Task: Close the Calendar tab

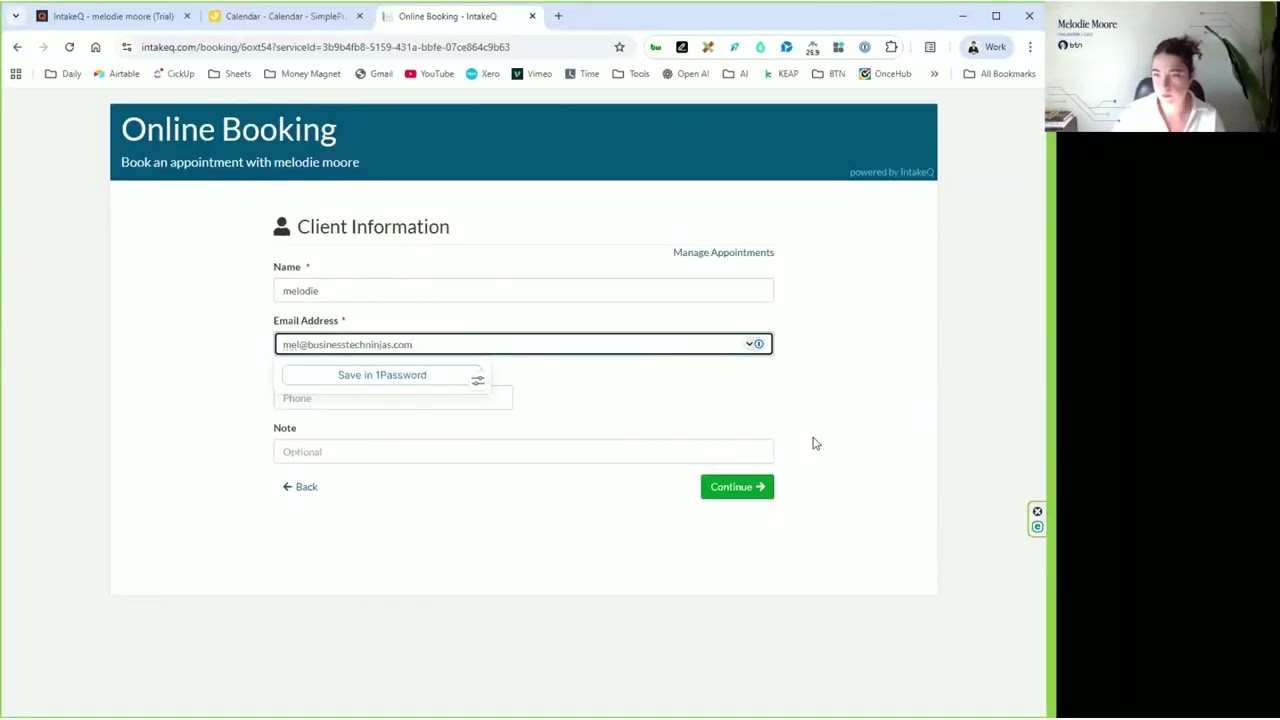Action: click(x=360, y=16)
